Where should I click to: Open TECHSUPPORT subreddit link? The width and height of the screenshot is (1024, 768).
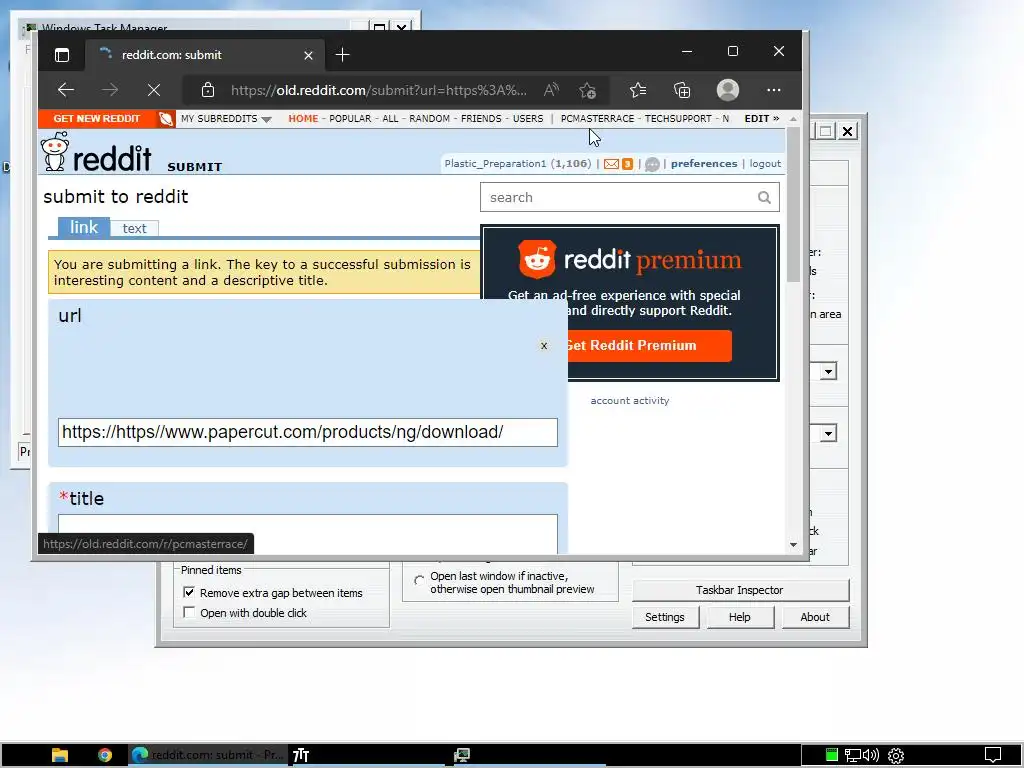(678, 119)
